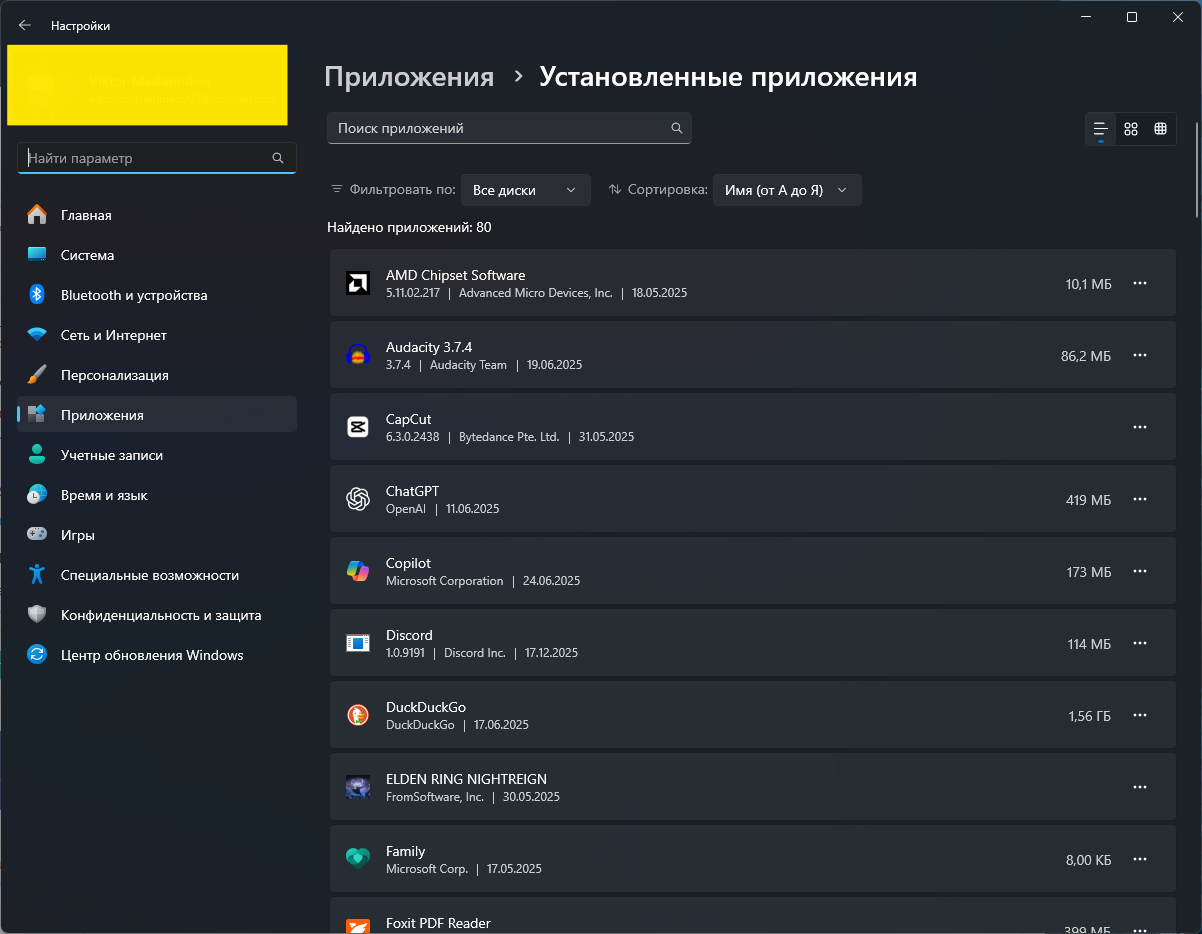The width and height of the screenshot is (1202, 934).
Task: Click the Bytedance Pte. Ltd. publisher text
Action: (509, 437)
